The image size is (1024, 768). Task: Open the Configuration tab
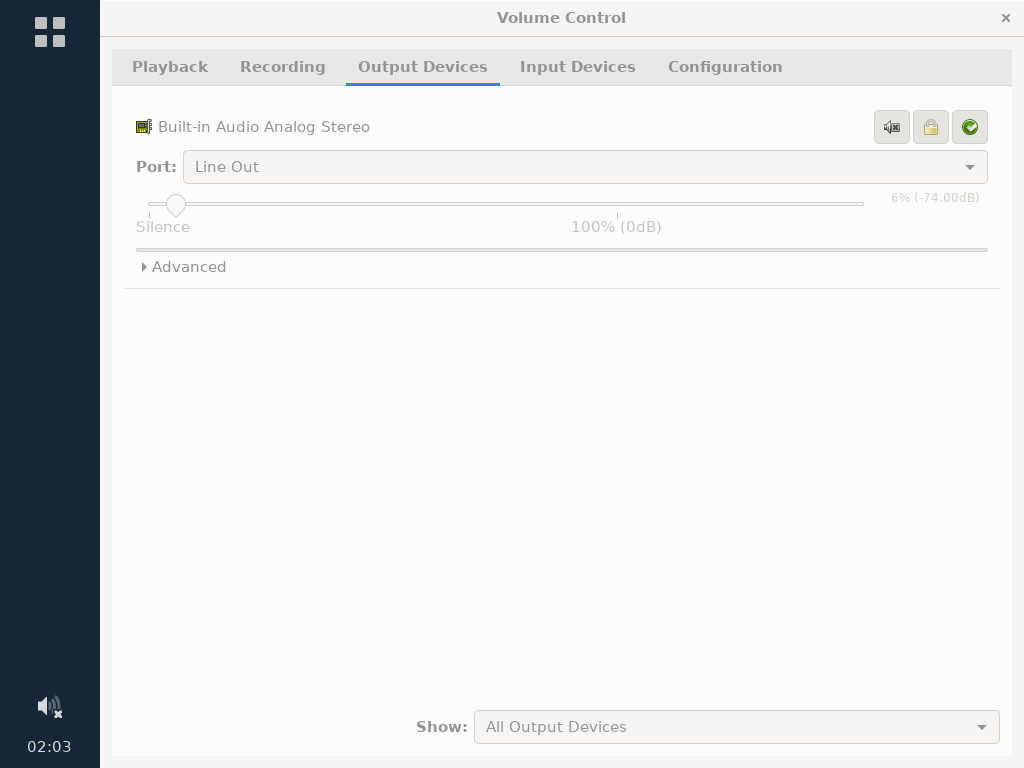coord(725,67)
